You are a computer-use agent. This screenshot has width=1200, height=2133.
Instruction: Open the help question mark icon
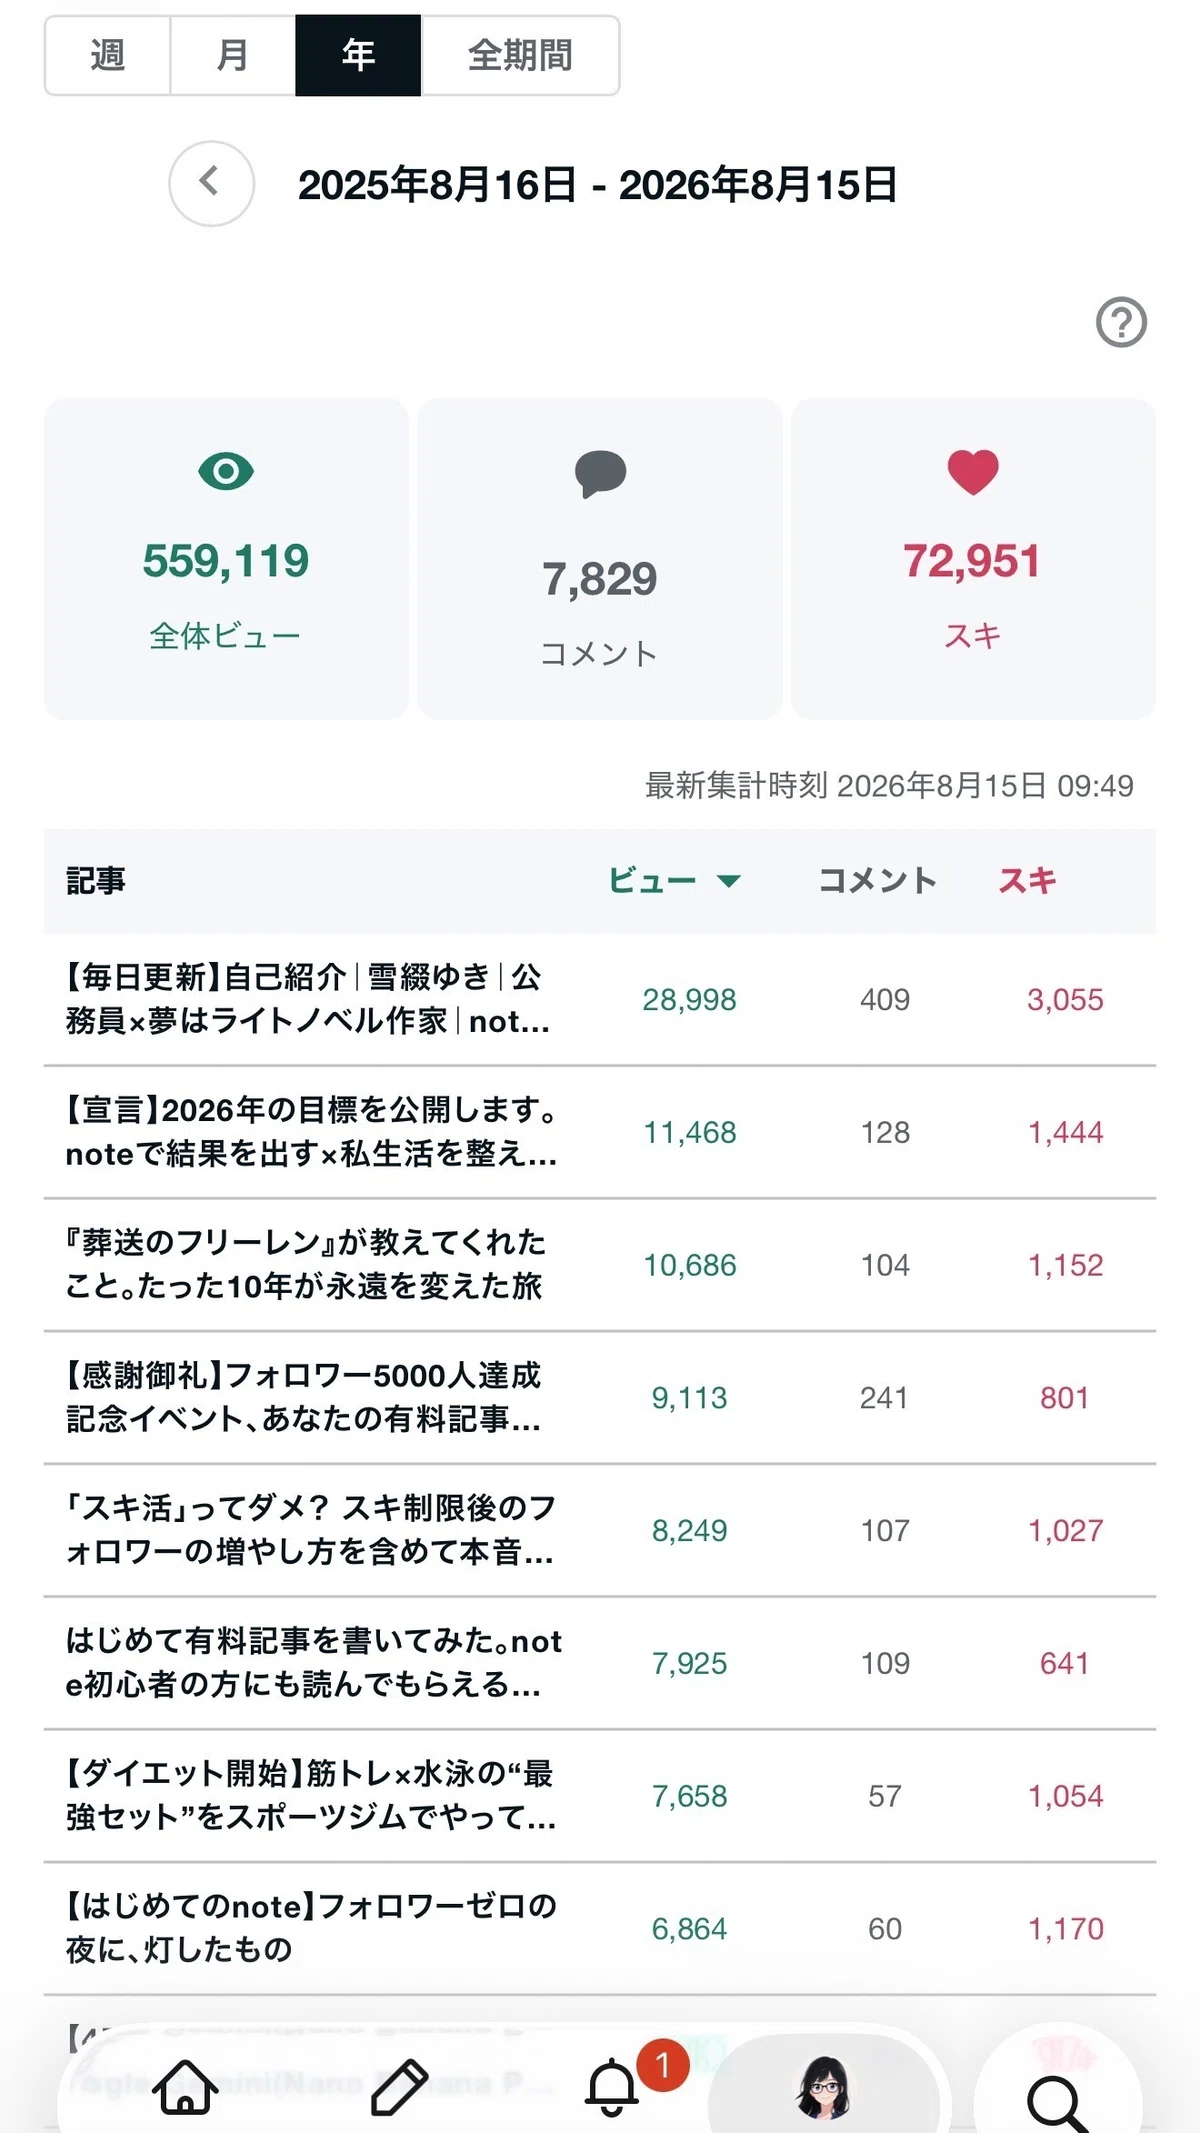1121,323
